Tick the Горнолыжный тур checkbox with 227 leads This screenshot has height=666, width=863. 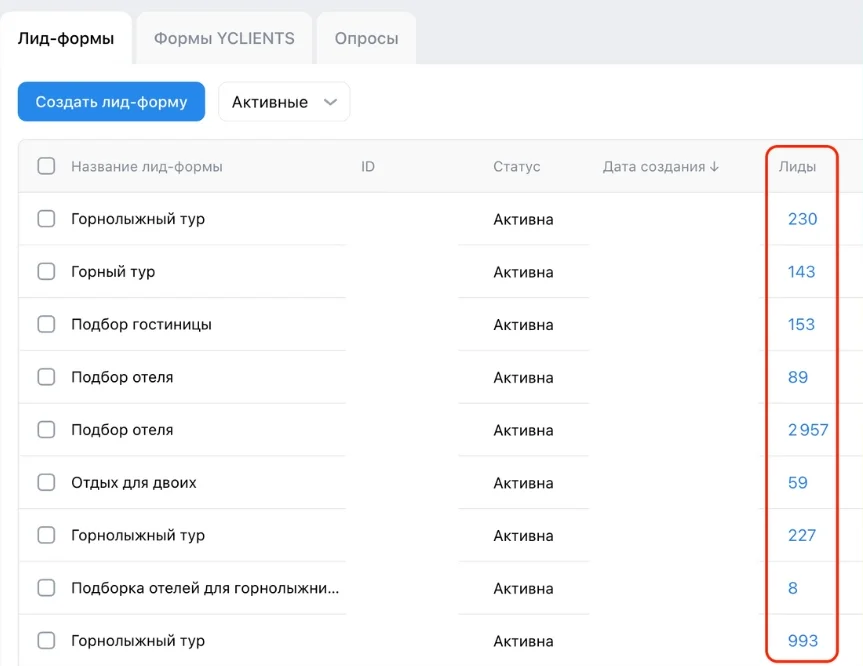click(46, 535)
